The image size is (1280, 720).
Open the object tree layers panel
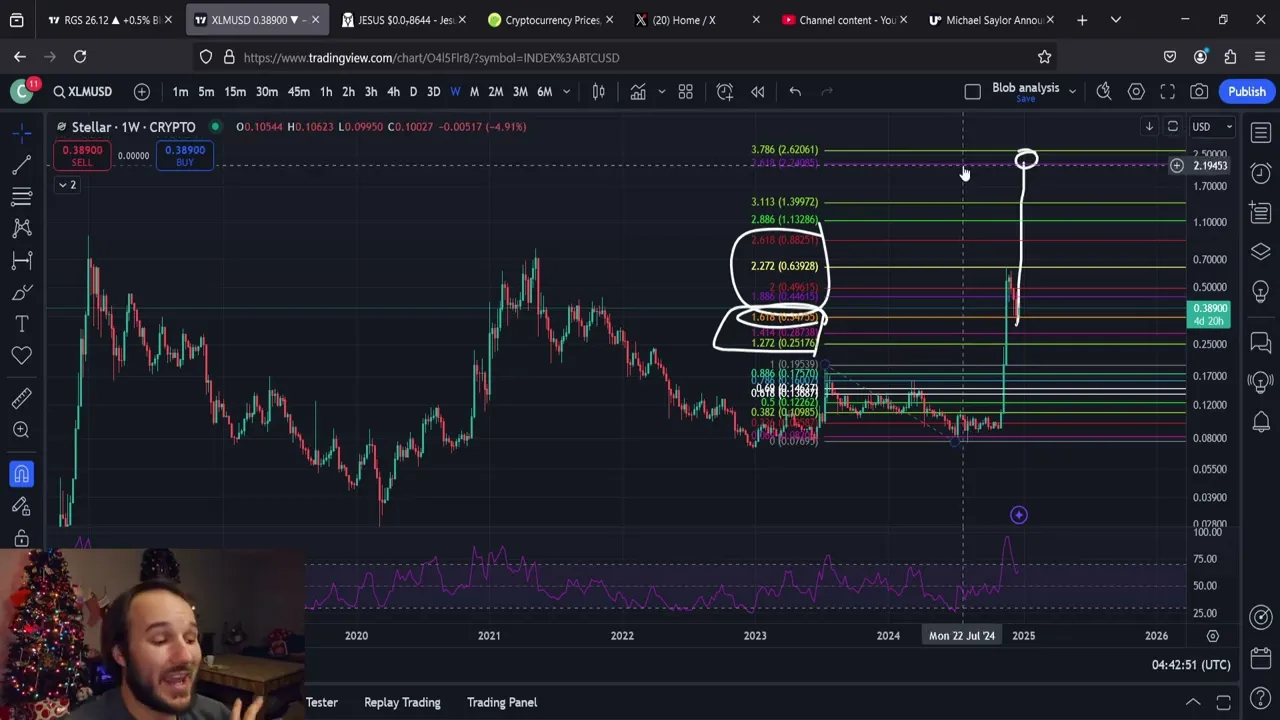coord(1261,251)
